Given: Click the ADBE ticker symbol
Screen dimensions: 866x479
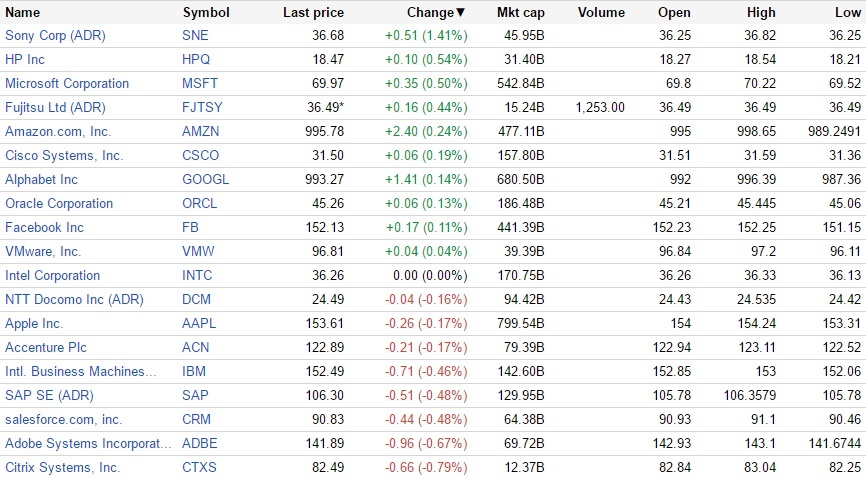Looking at the screenshot, I should (200, 444).
